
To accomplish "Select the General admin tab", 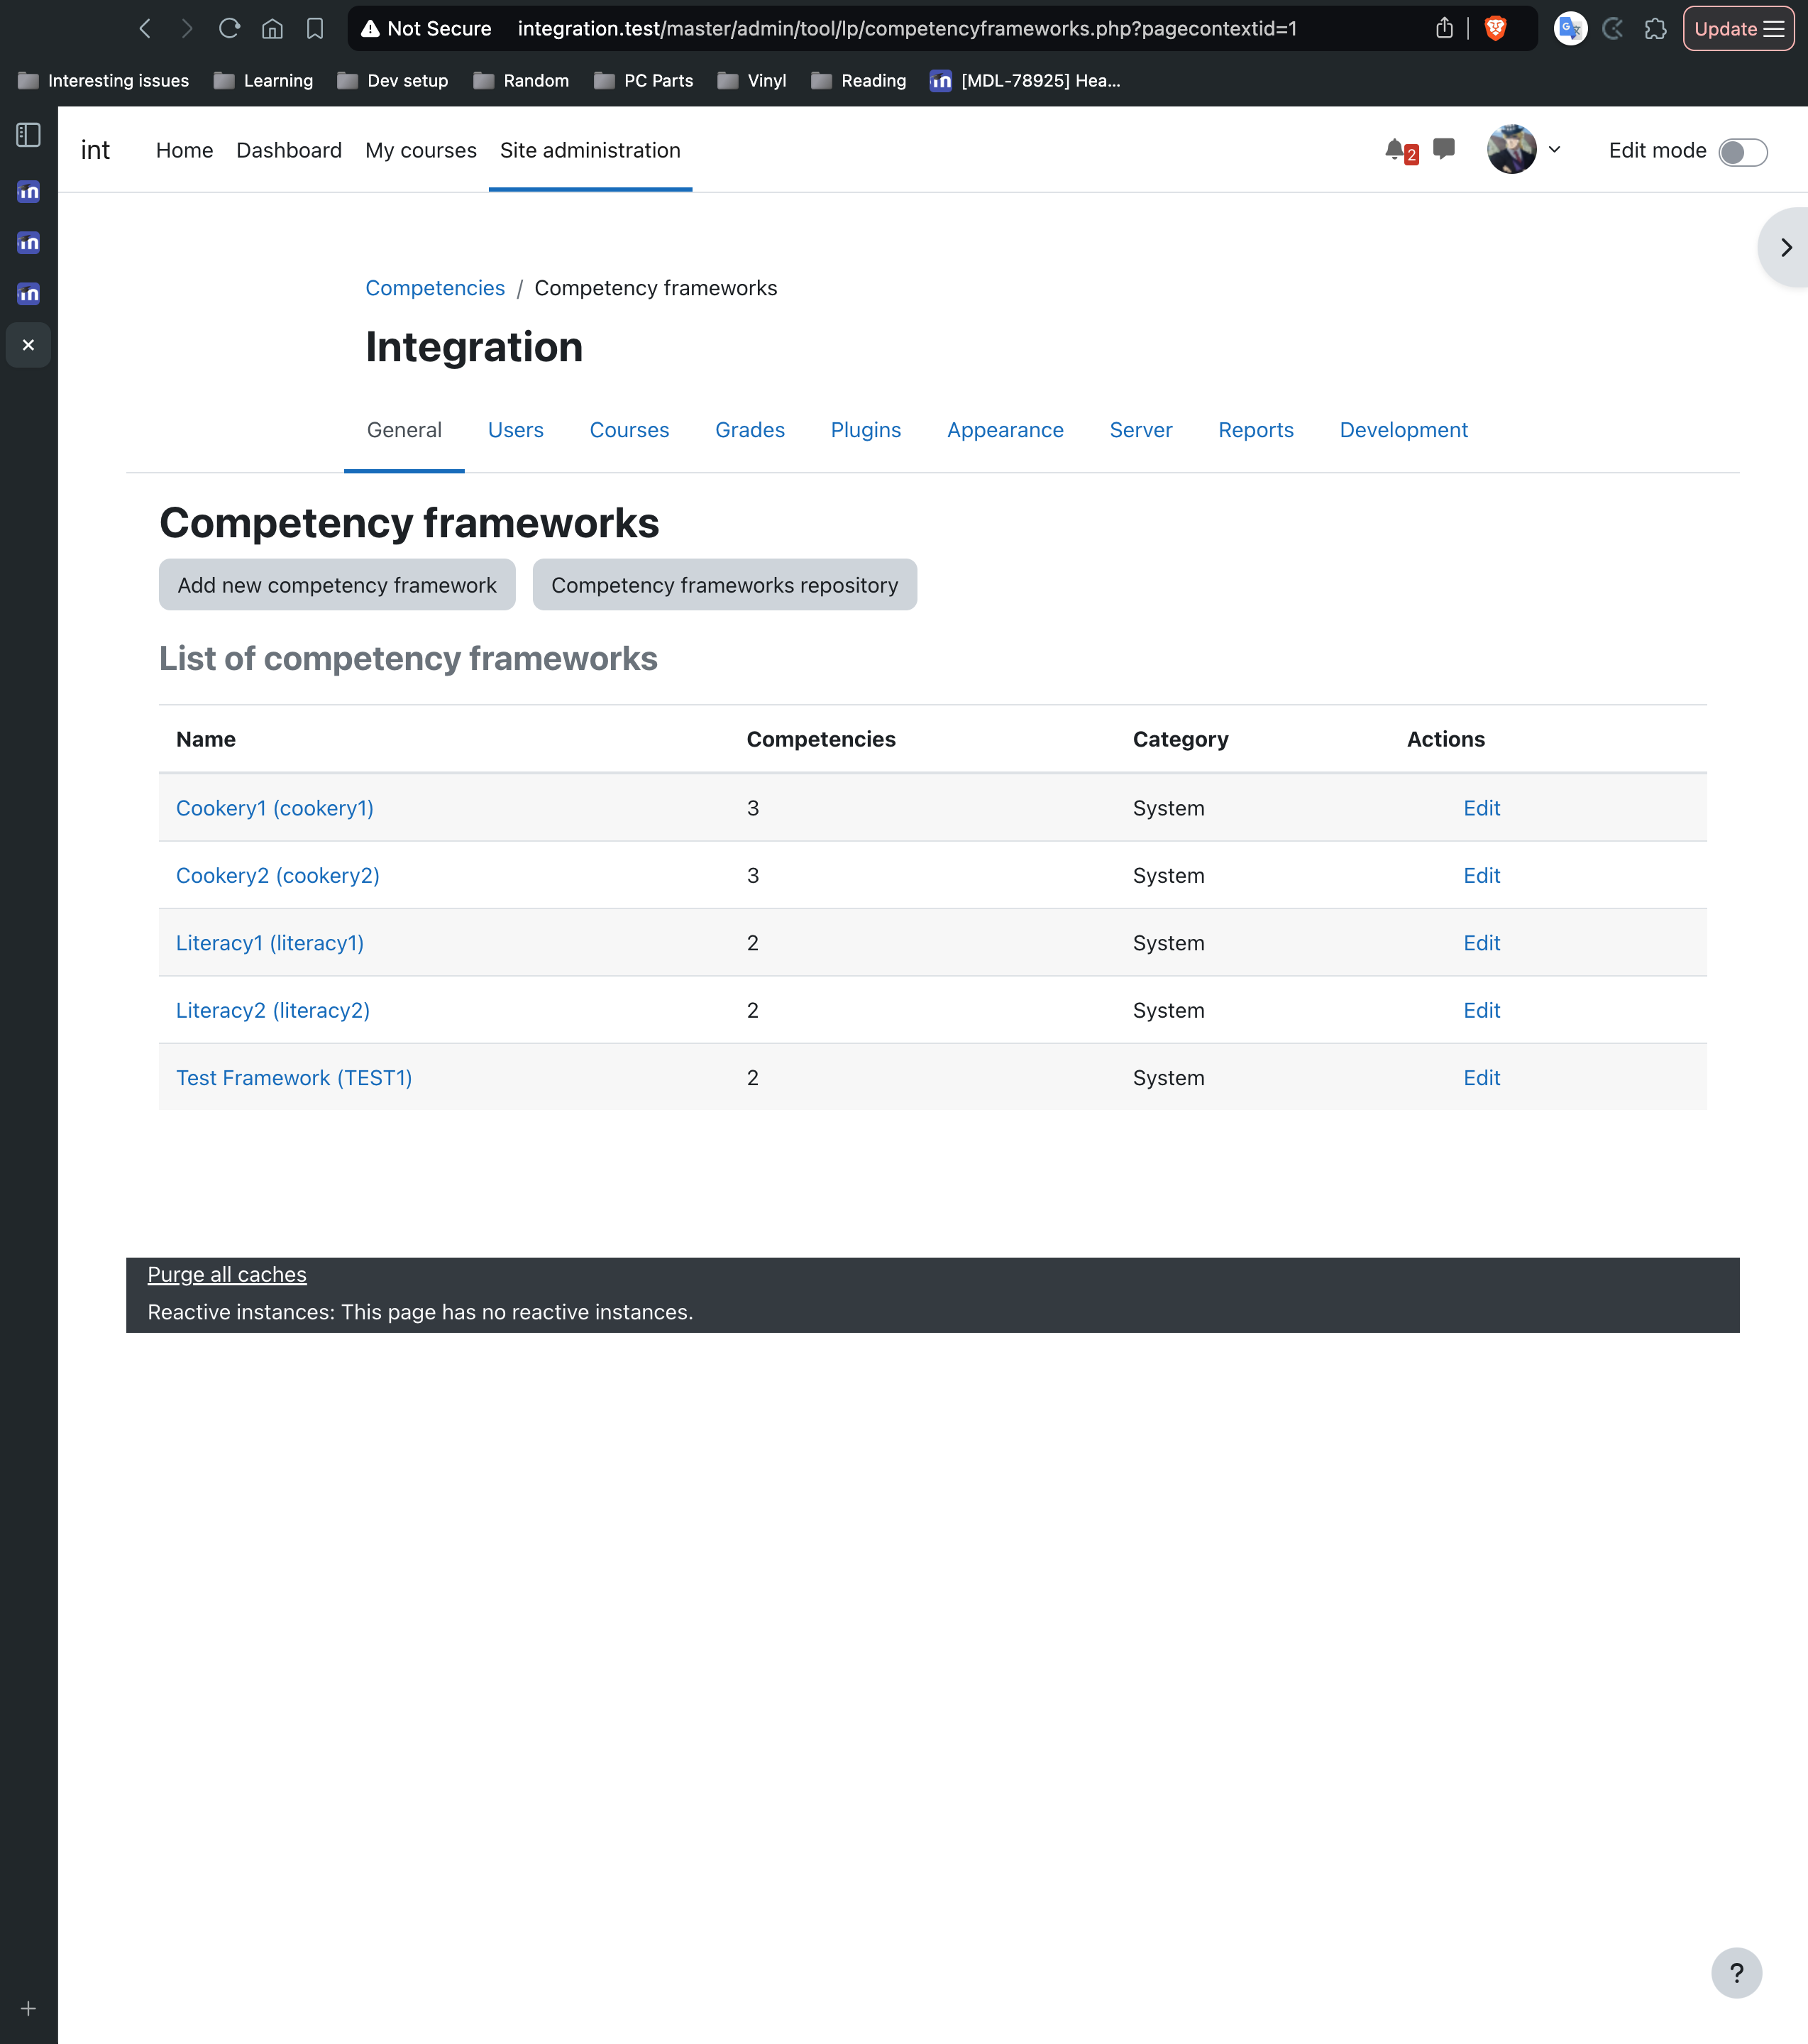I will tap(404, 430).
